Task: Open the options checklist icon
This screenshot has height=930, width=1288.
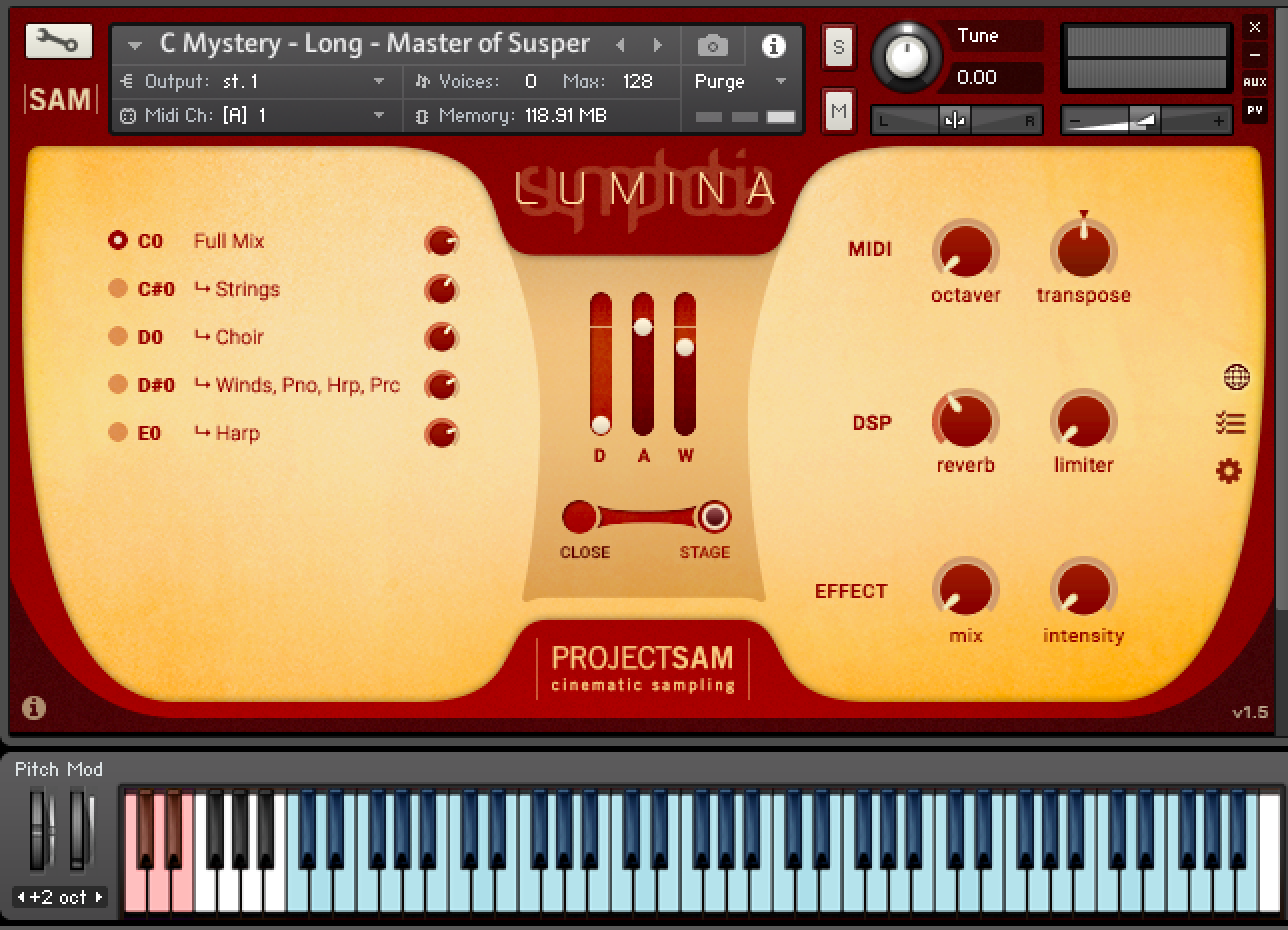Action: tap(1230, 424)
